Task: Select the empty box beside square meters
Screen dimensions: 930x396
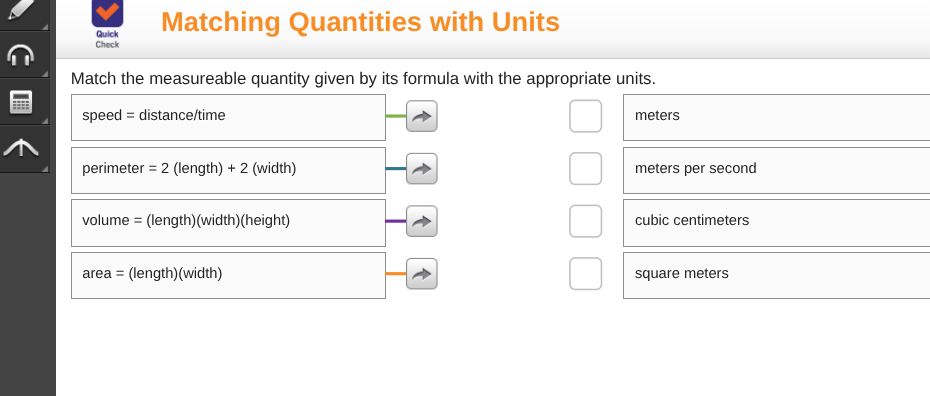Action: pos(585,274)
